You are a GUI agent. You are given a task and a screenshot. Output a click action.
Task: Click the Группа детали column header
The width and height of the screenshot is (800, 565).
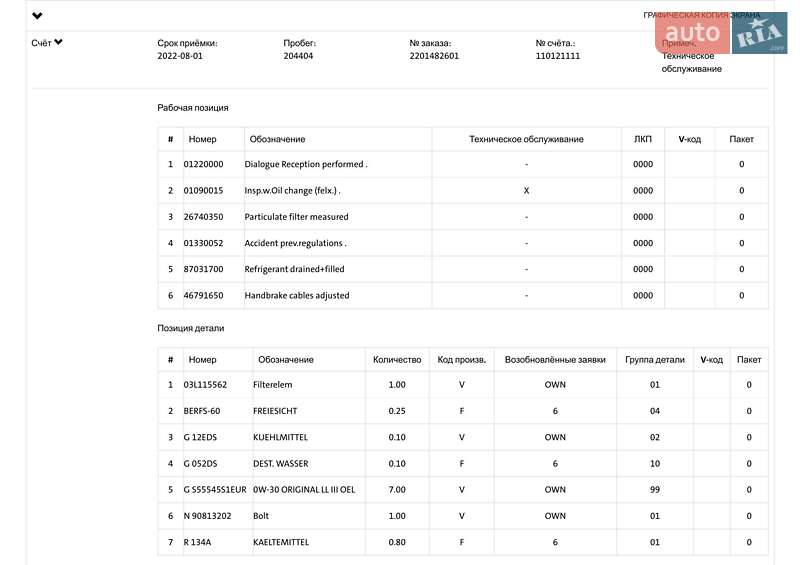tap(655, 360)
